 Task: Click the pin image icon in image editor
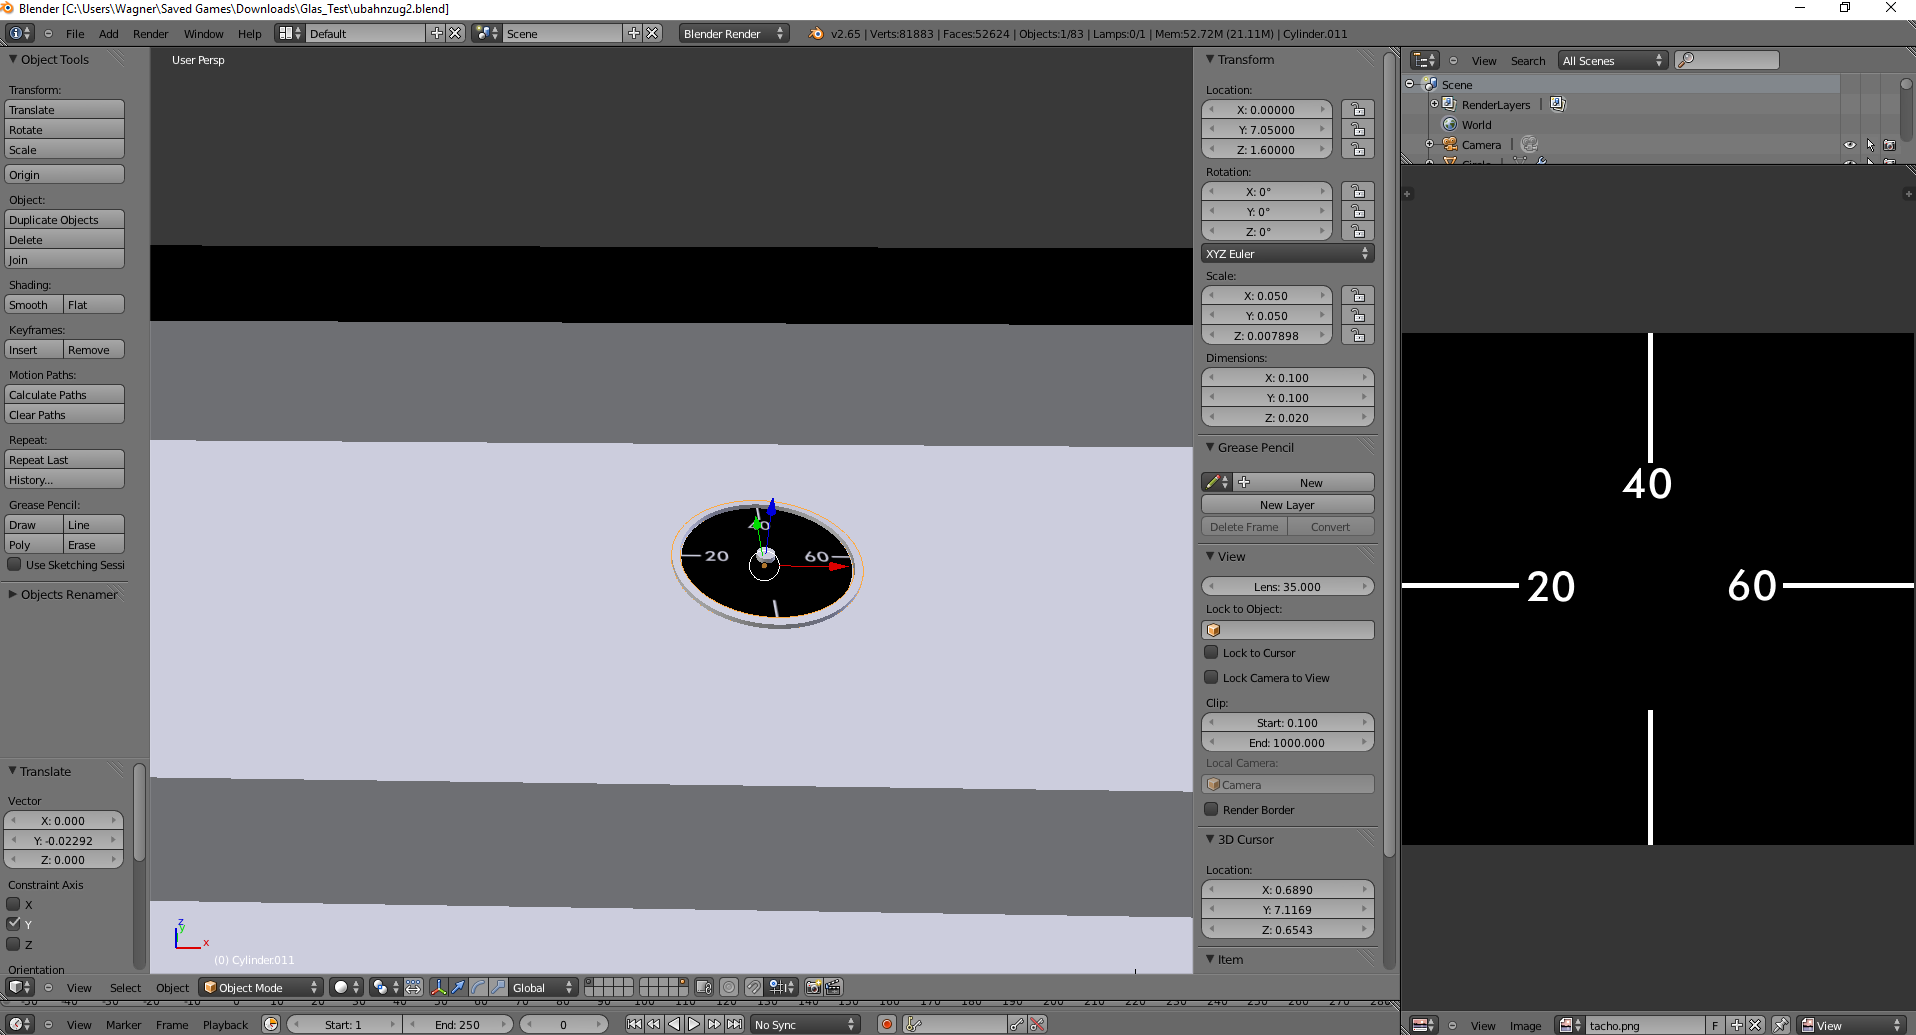(1781, 1025)
